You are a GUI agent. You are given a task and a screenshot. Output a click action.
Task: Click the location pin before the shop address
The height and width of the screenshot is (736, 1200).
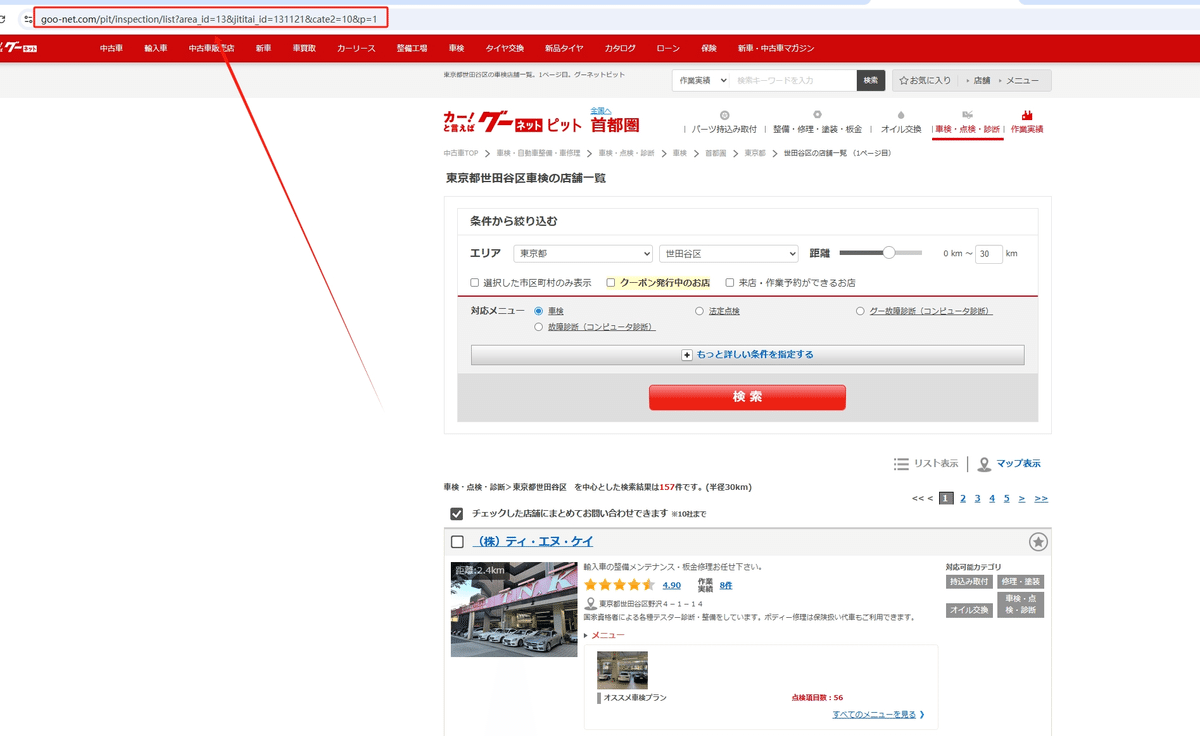click(590, 604)
